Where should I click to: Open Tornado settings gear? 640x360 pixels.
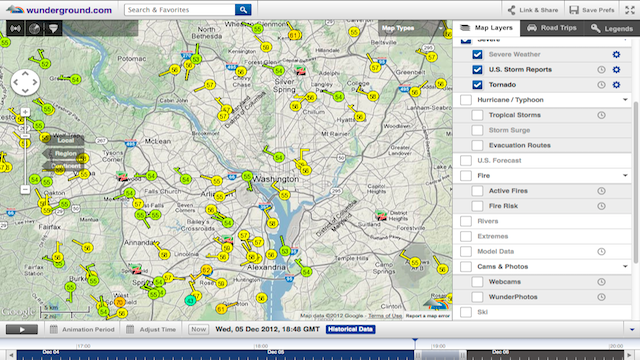(616, 84)
